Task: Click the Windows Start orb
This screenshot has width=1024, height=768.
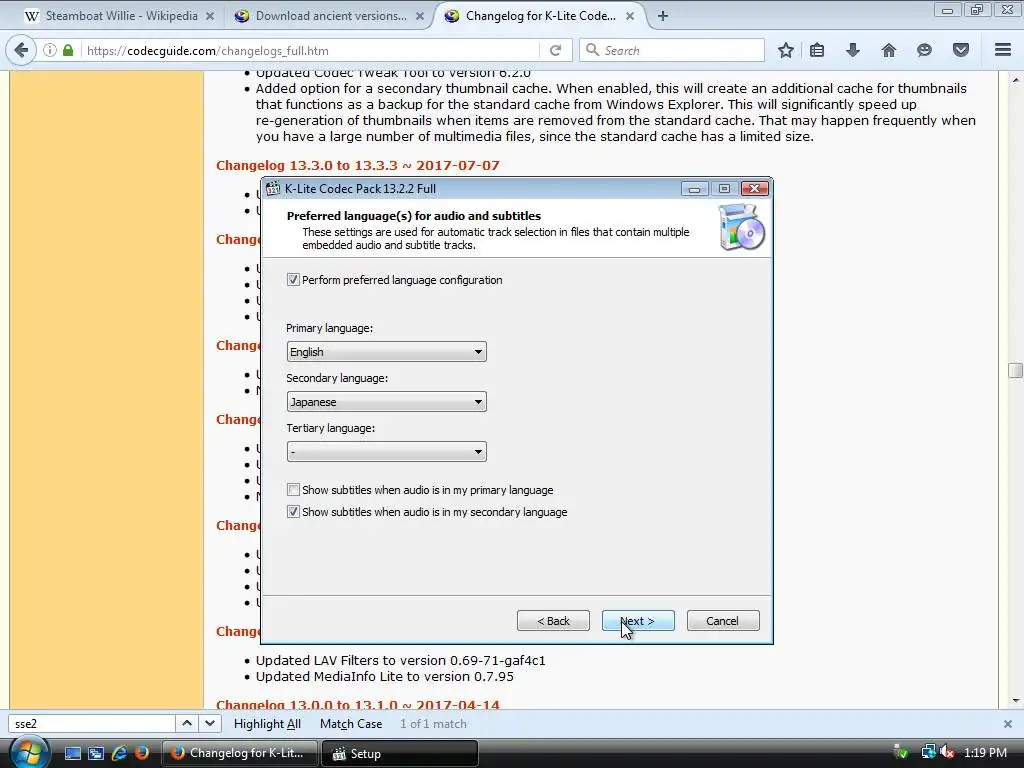Action: pos(29,752)
